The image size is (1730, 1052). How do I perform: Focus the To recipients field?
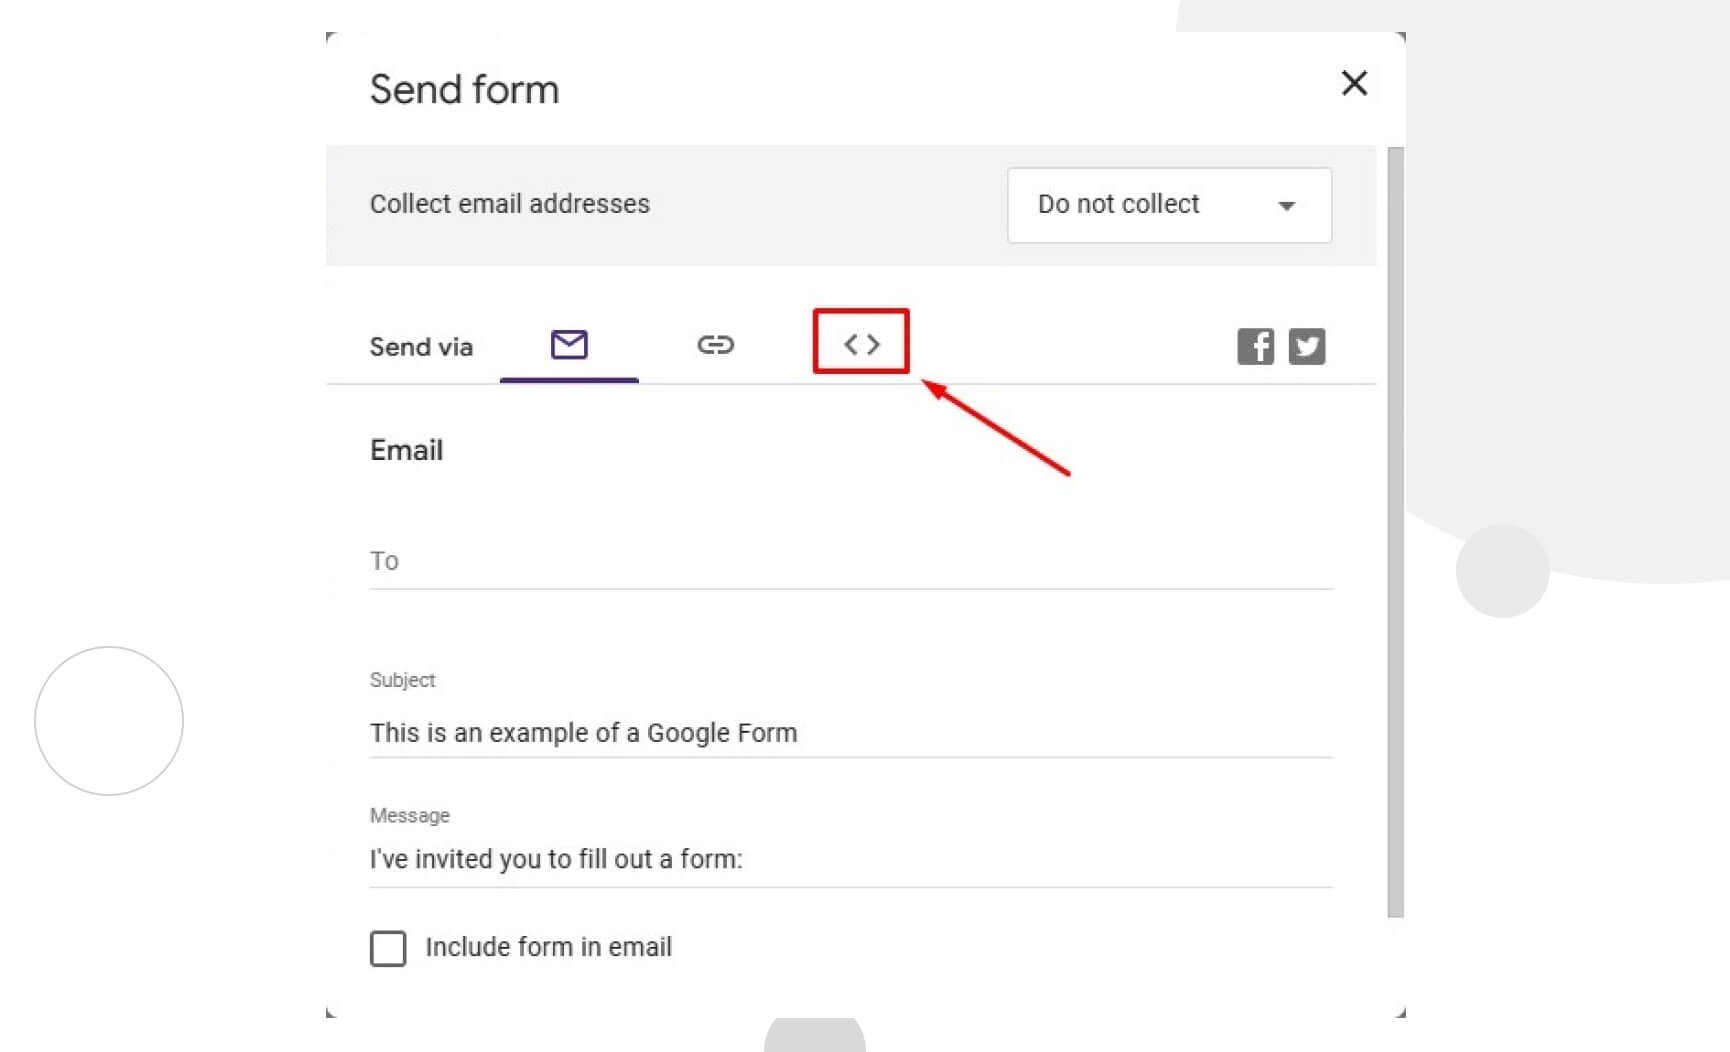(x=850, y=562)
